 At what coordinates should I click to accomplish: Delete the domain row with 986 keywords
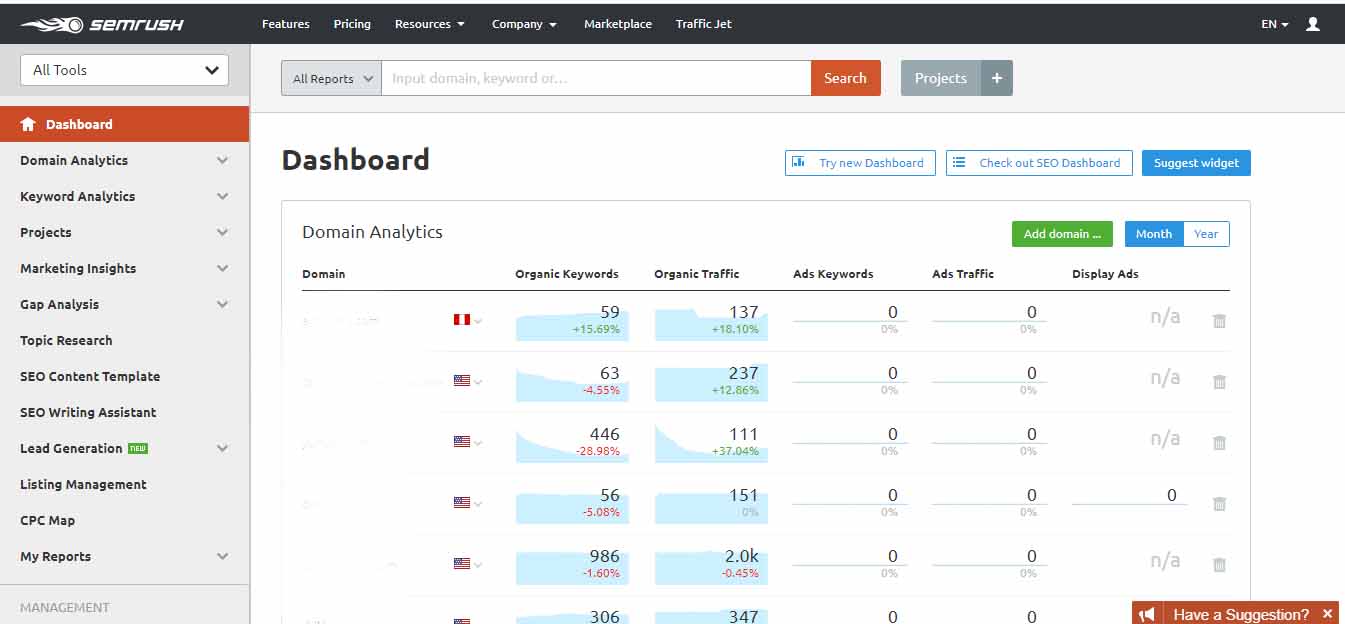click(1219, 565)
